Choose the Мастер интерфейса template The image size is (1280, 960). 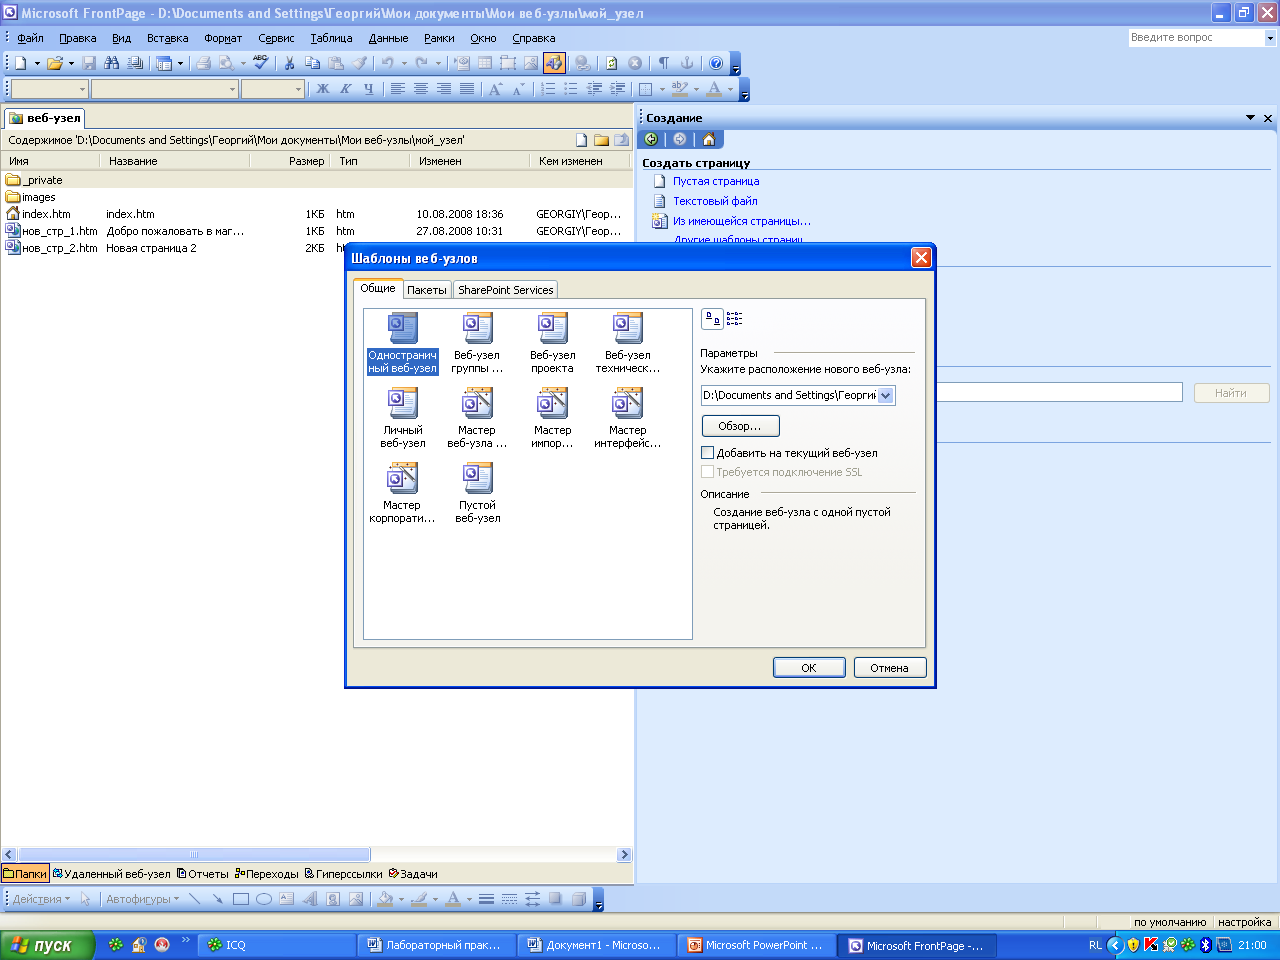coord(628,418)
